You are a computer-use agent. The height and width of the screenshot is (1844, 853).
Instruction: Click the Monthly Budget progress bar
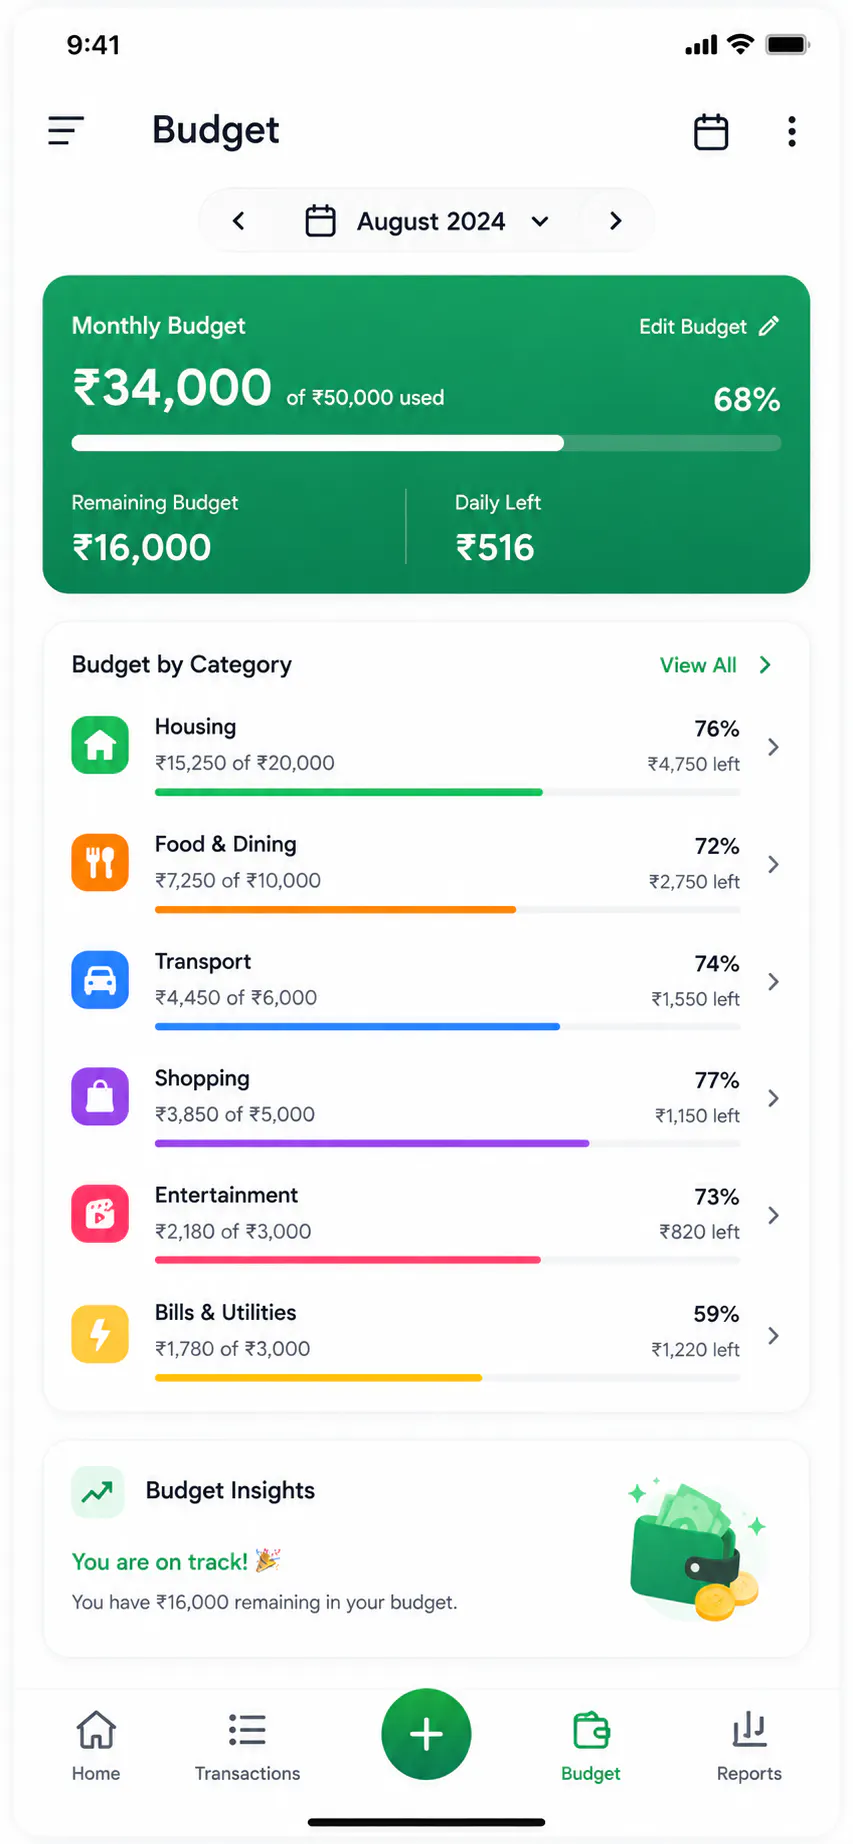[426, 443]
